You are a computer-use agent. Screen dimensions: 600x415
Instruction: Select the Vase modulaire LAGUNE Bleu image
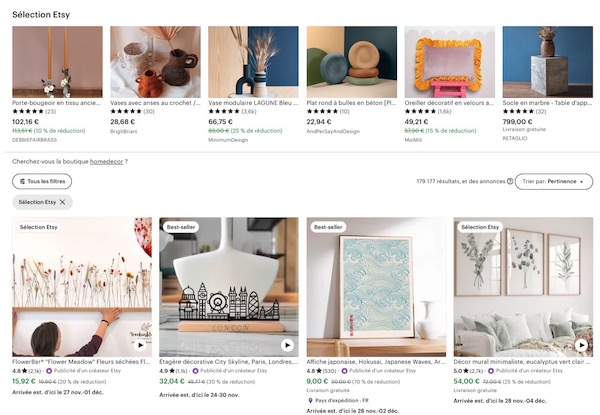(253, 61)
